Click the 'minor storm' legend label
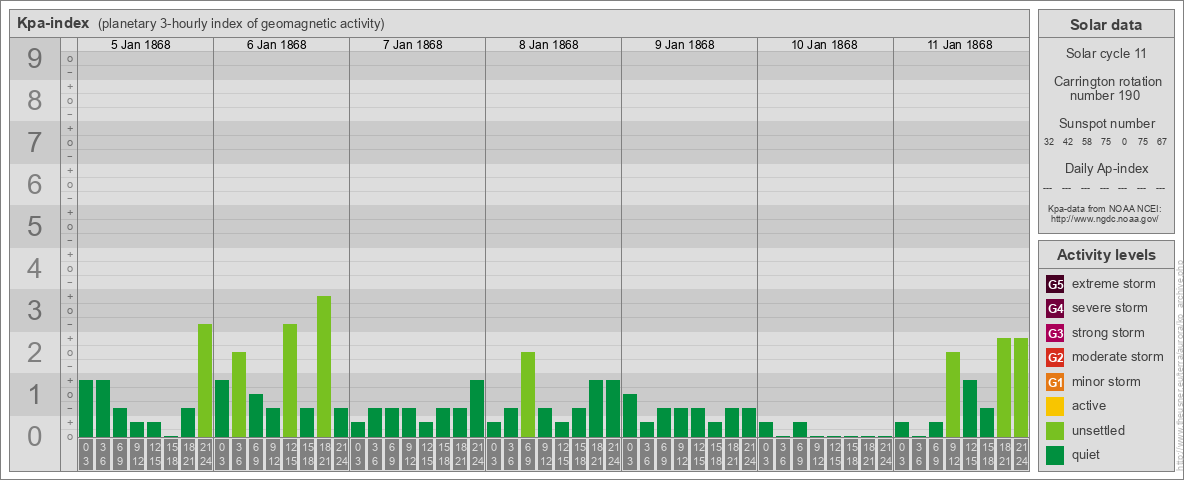 point(1106,382)
